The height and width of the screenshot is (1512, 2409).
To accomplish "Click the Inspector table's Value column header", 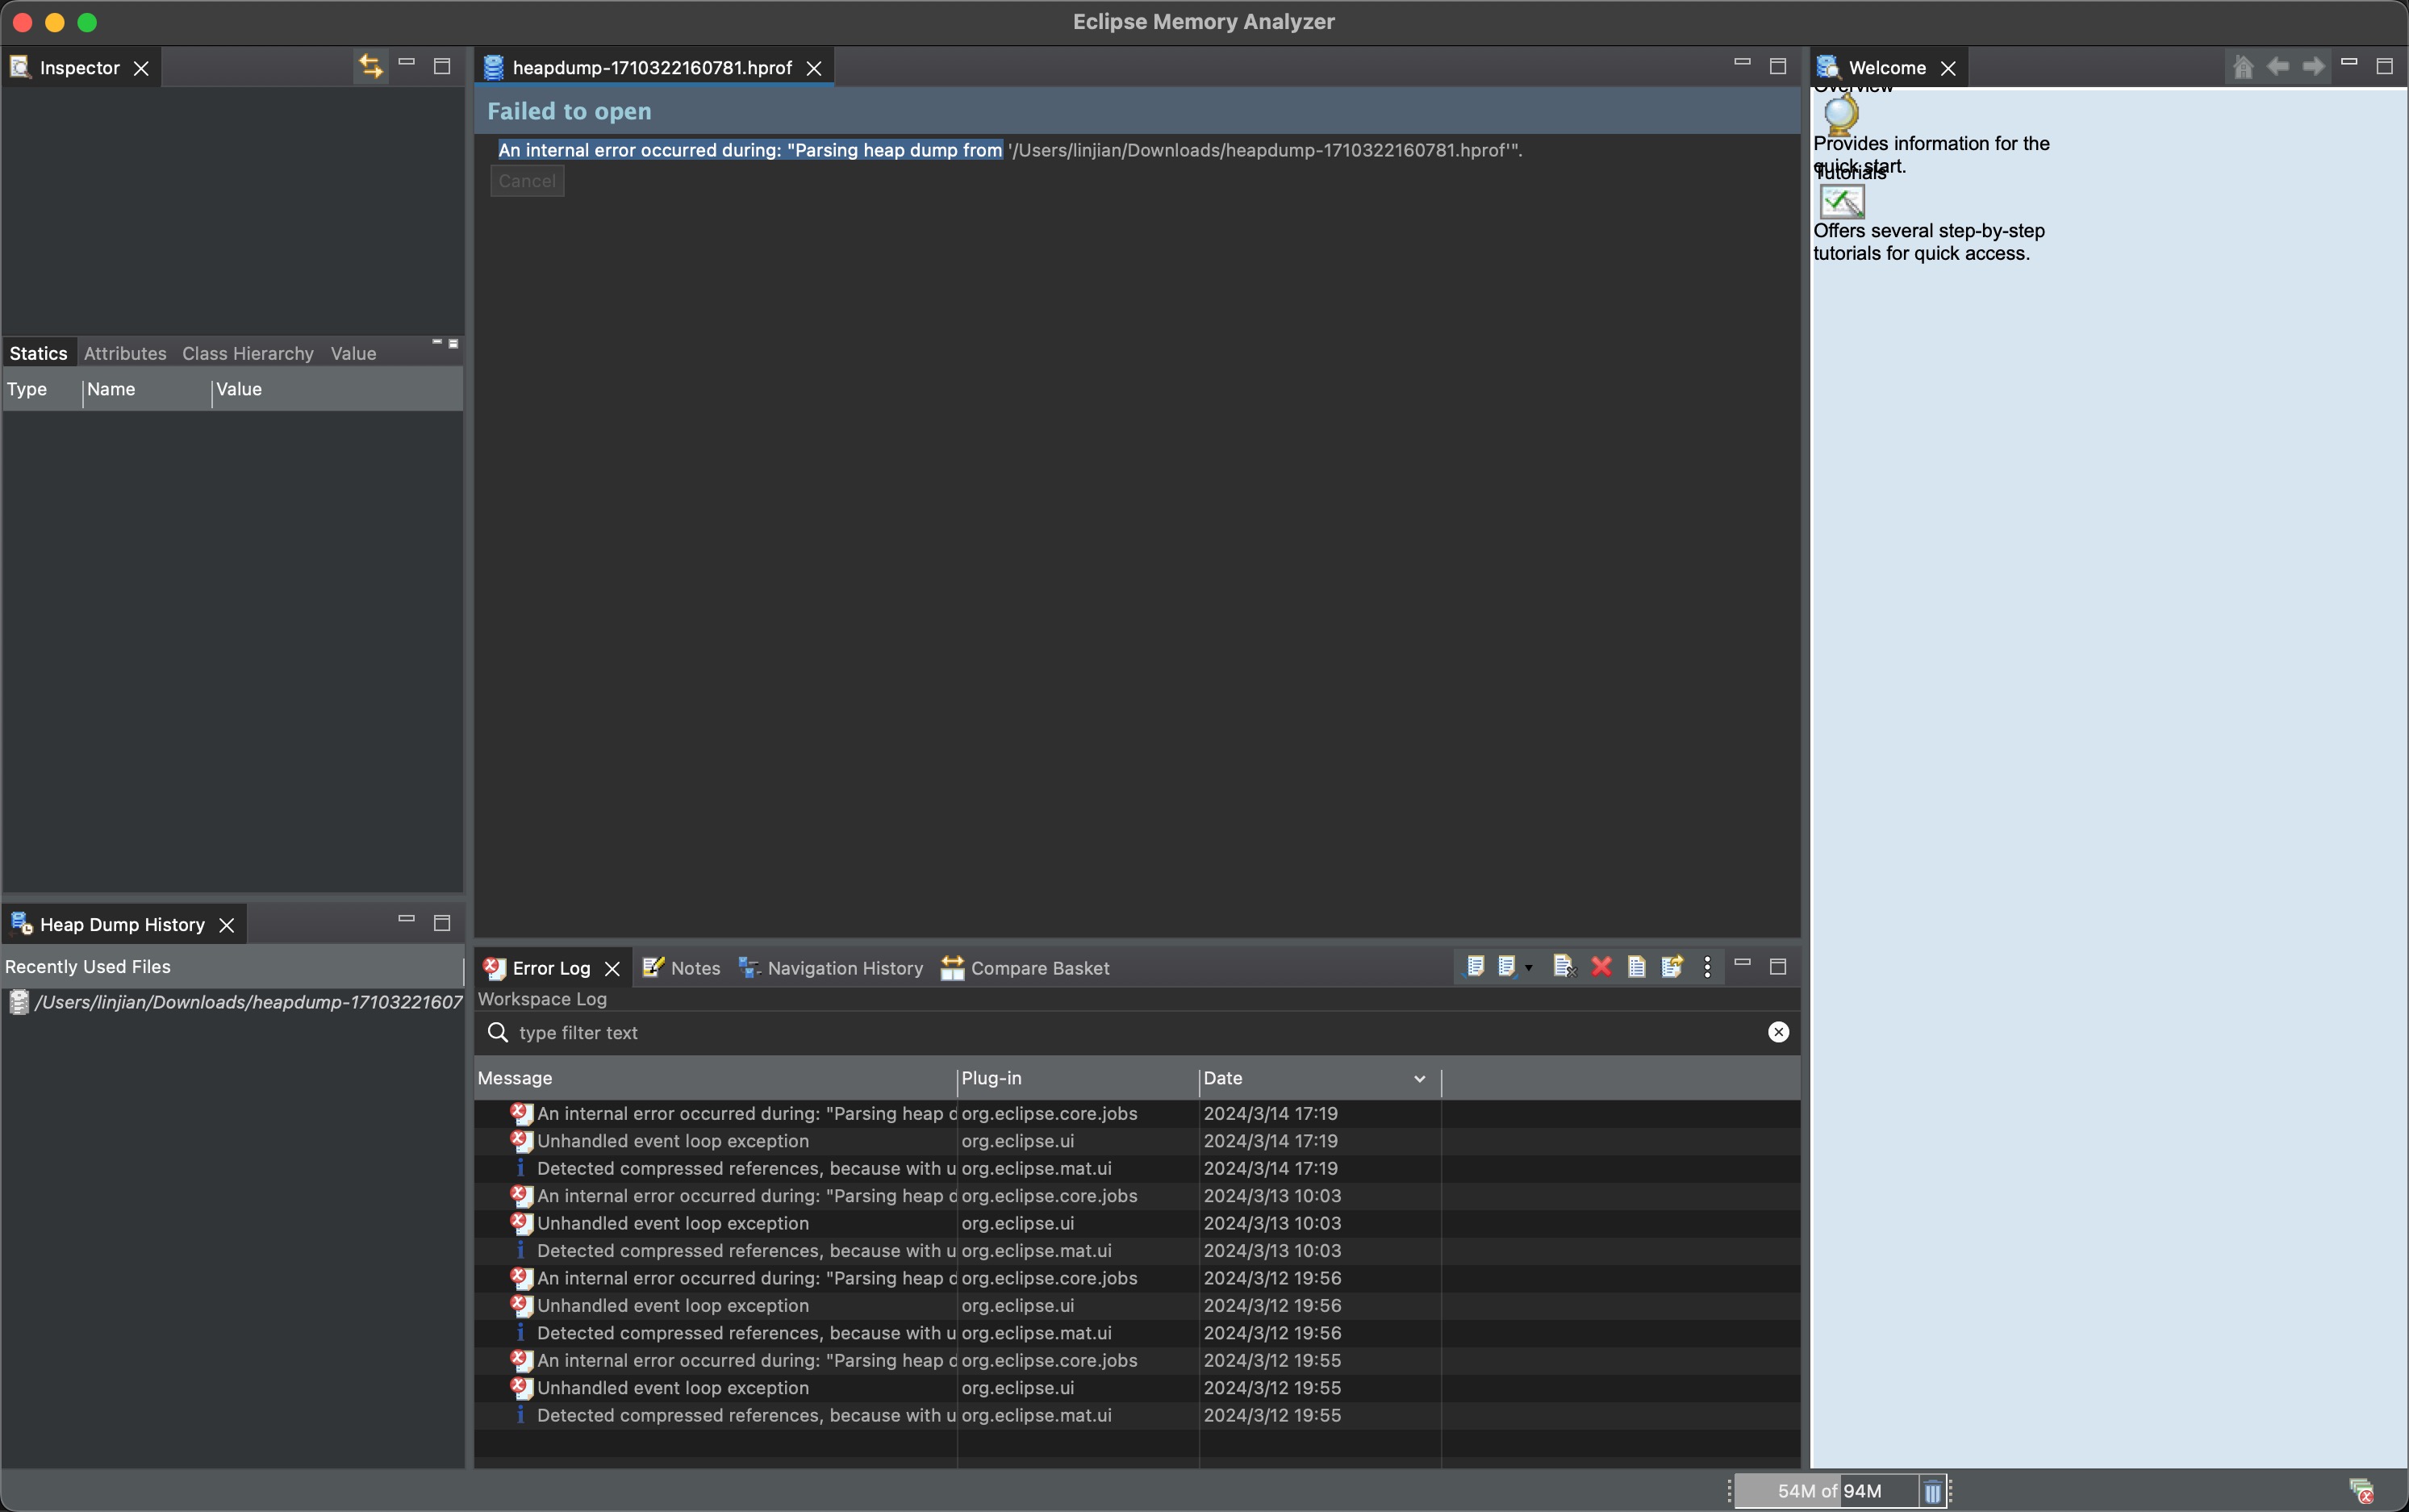I will click(338, 389).
